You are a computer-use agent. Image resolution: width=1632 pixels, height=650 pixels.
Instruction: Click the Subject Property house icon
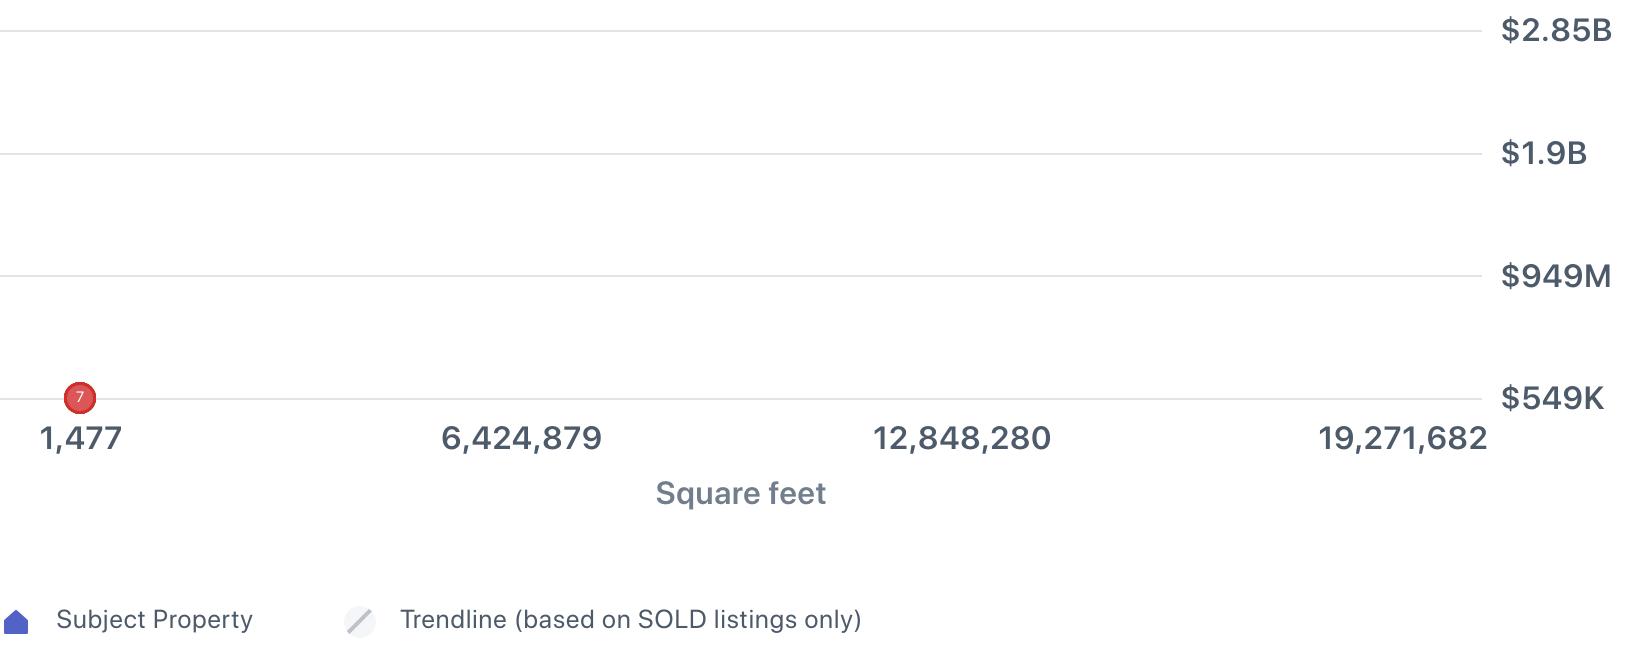[x=17, y=622]
